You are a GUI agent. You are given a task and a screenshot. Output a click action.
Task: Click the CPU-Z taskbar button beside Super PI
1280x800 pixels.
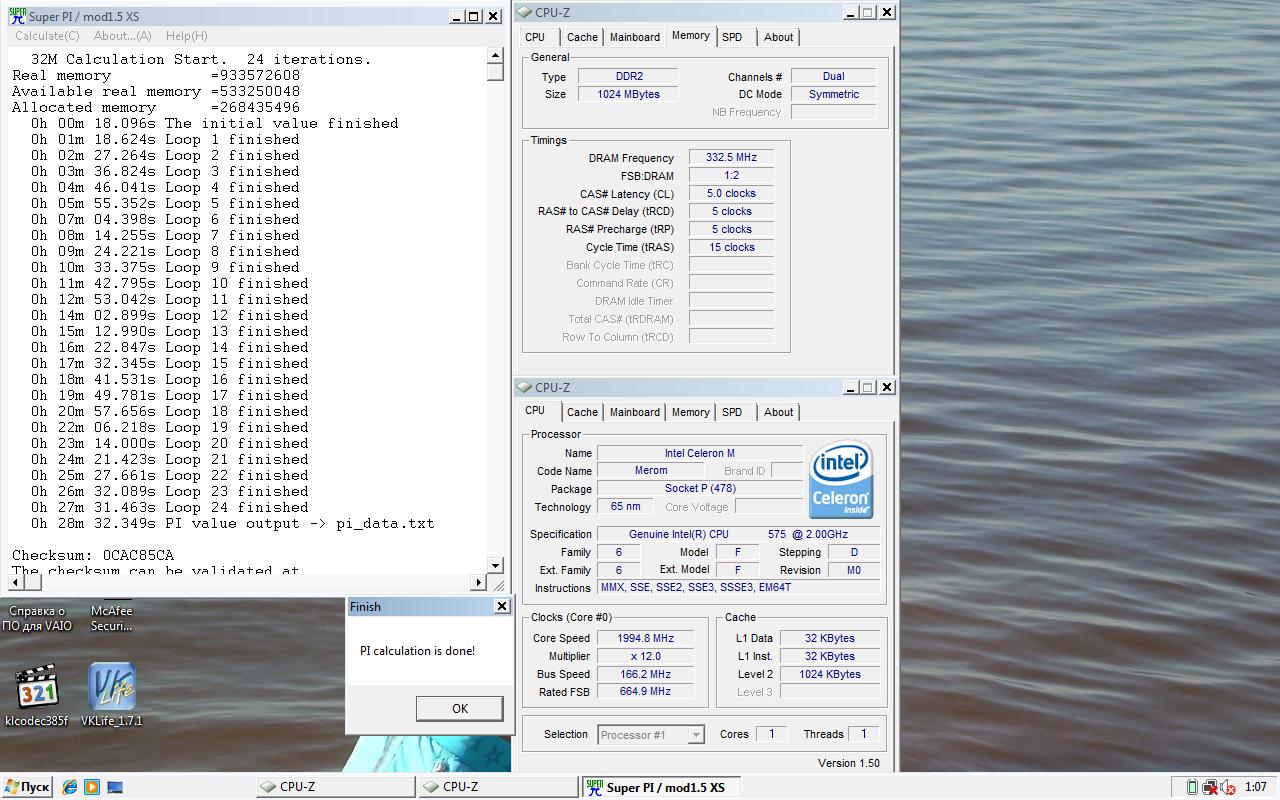pyautogui.click(x=497, y=787)
